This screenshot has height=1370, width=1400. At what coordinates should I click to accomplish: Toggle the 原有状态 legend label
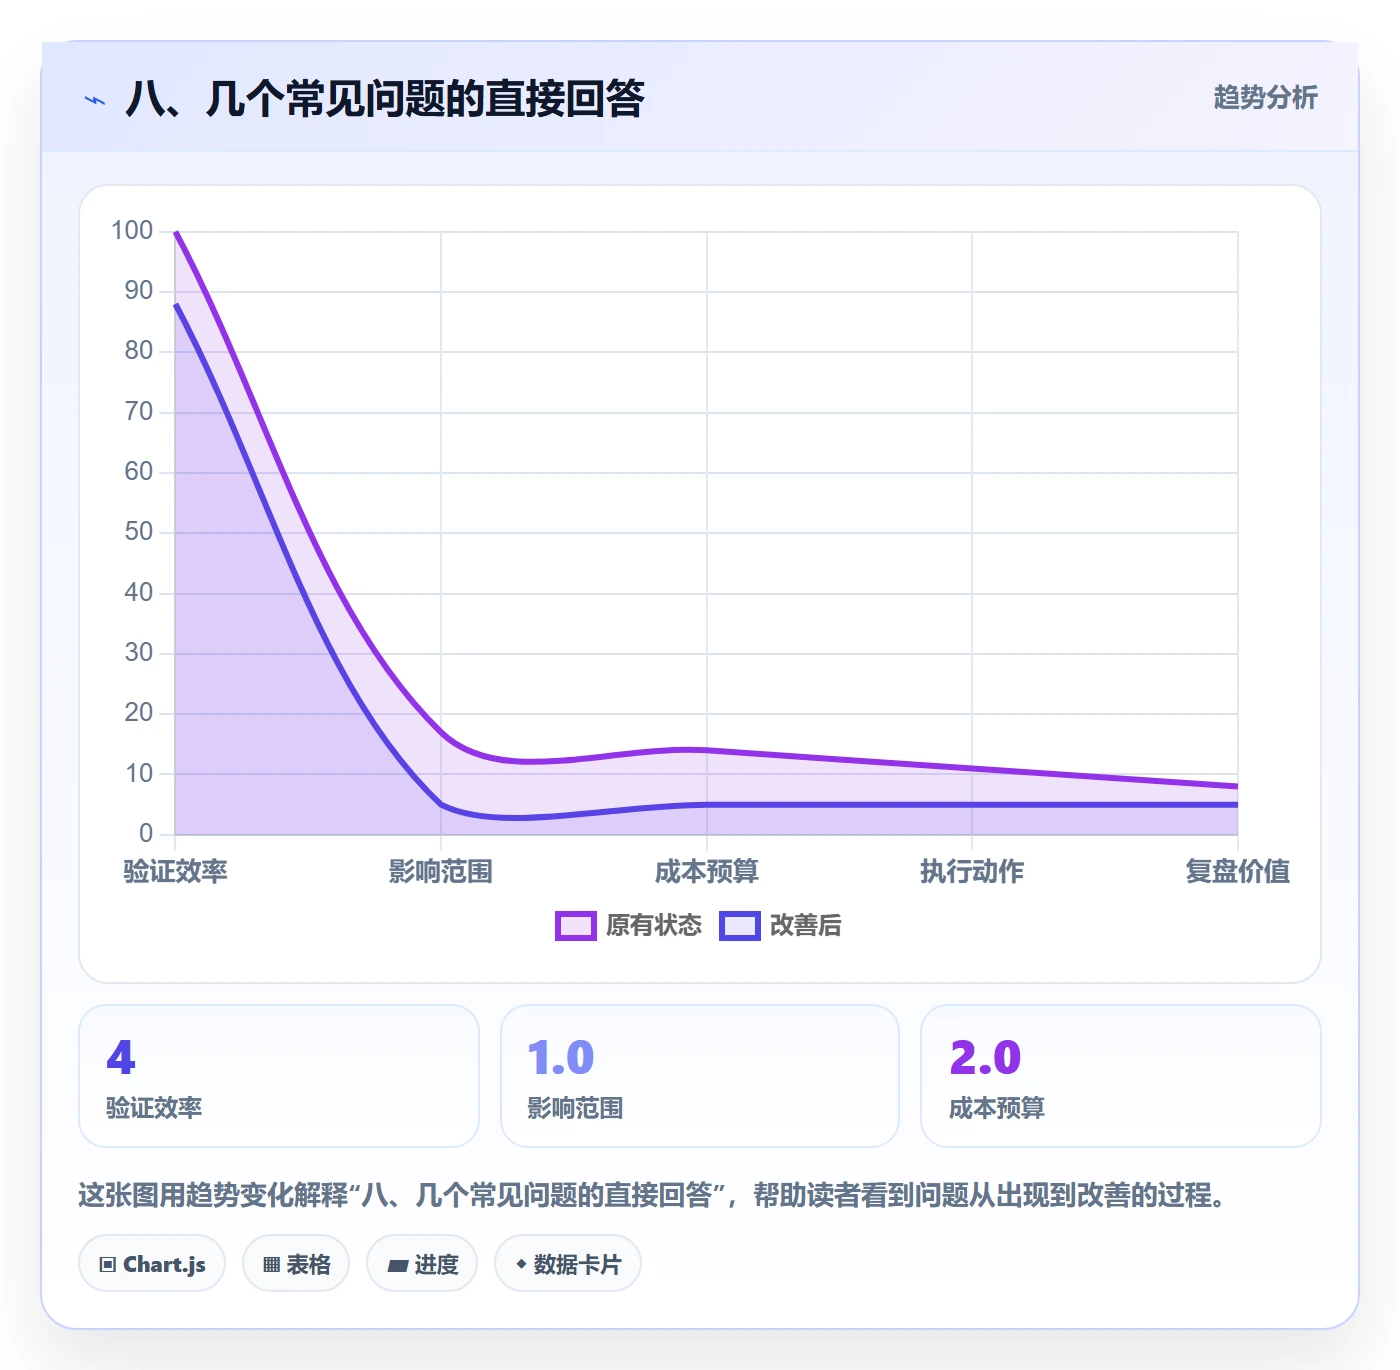pyautogui.click(x=654, y=926)
